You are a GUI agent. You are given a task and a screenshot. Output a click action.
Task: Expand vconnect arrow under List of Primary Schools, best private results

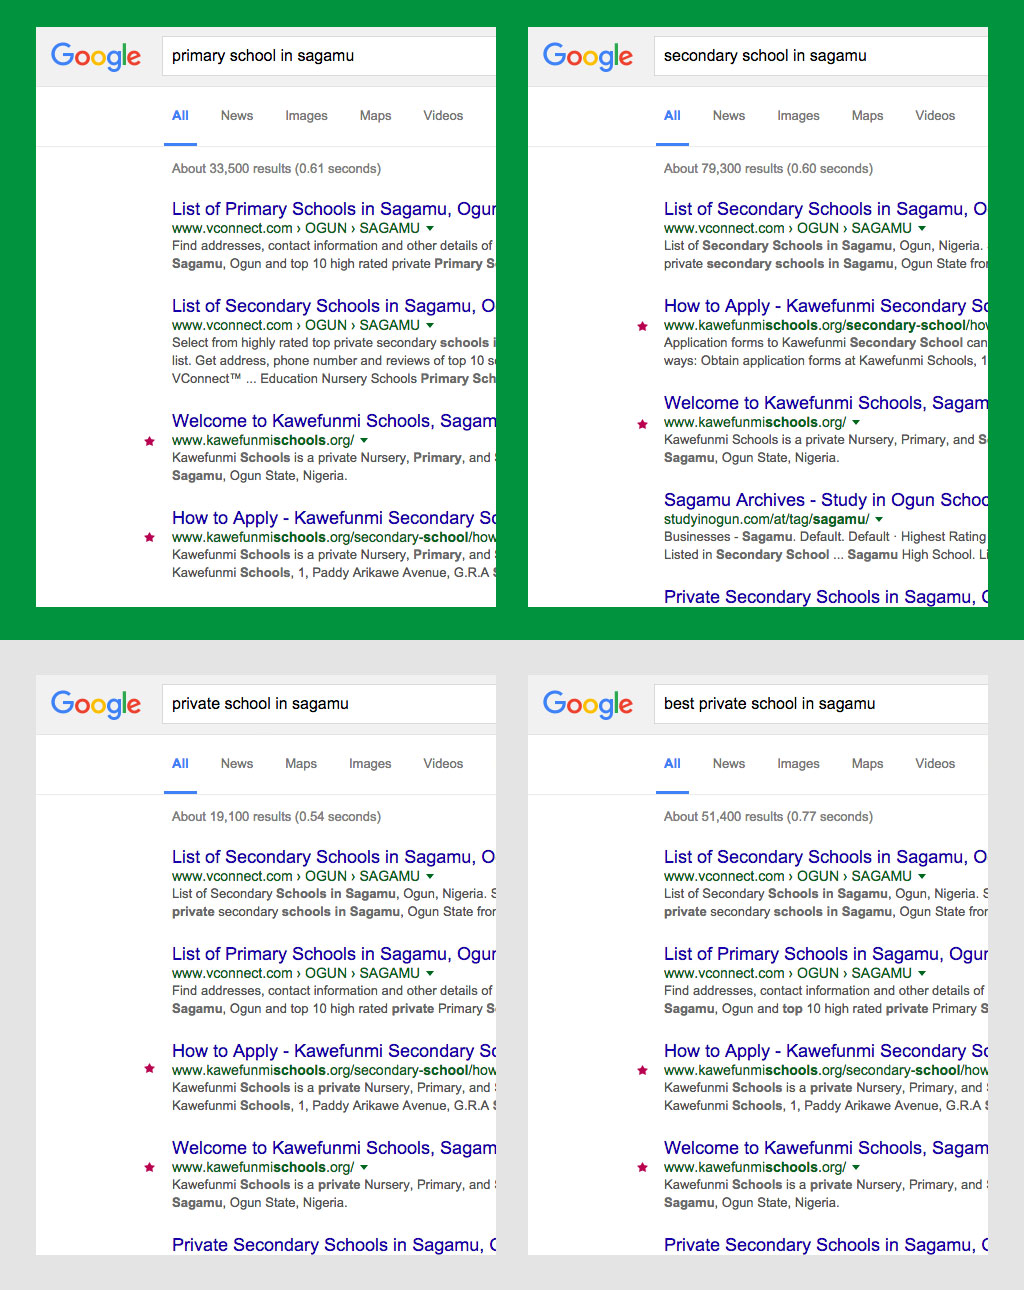click(922, 974)
